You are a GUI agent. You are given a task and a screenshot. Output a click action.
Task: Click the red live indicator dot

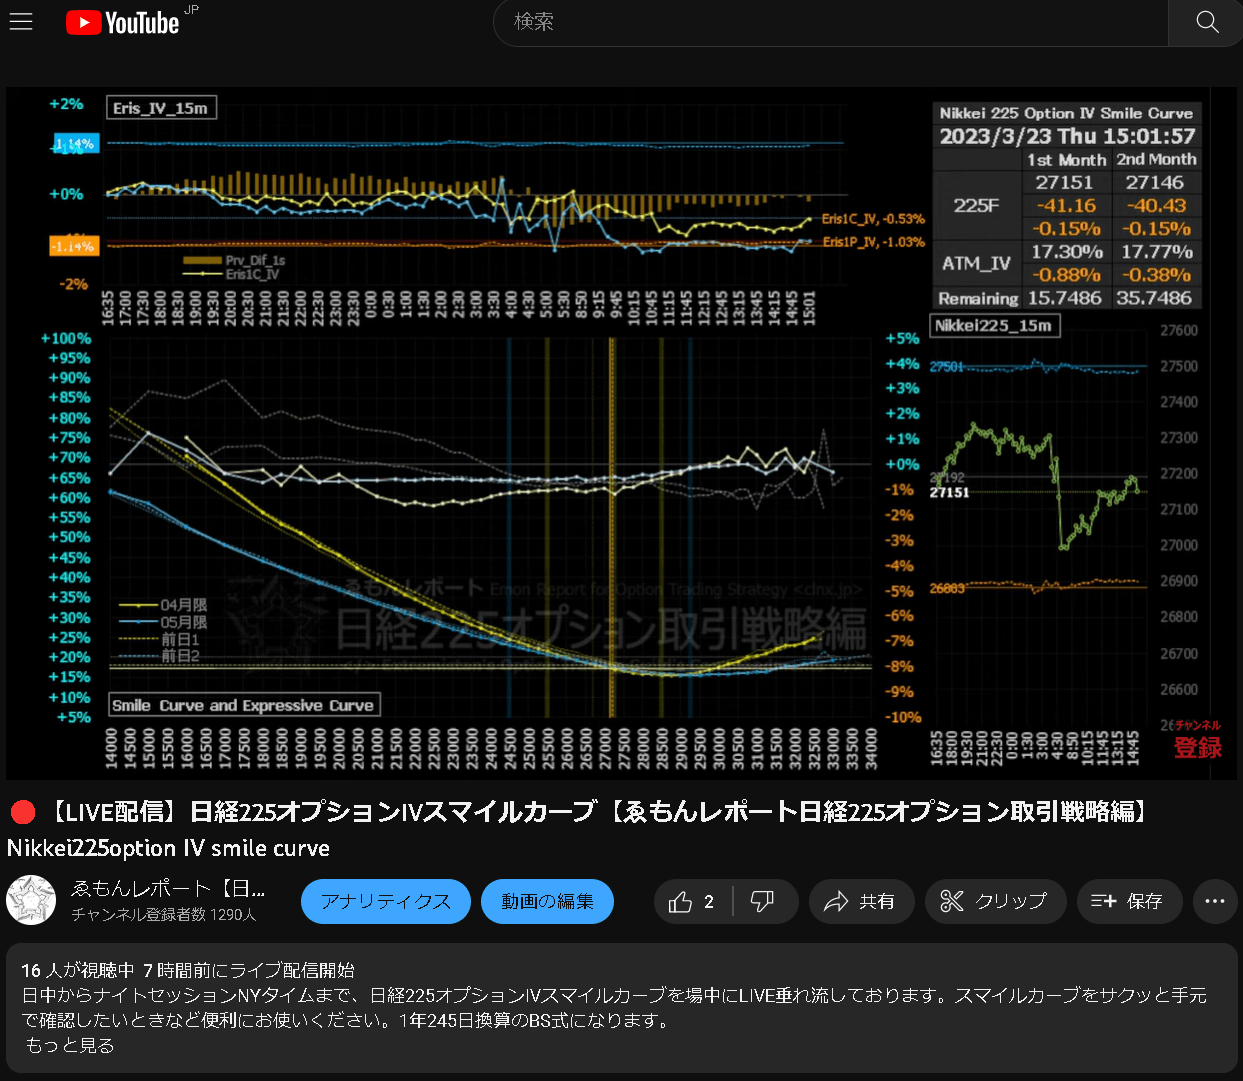[x=23, y=812]
